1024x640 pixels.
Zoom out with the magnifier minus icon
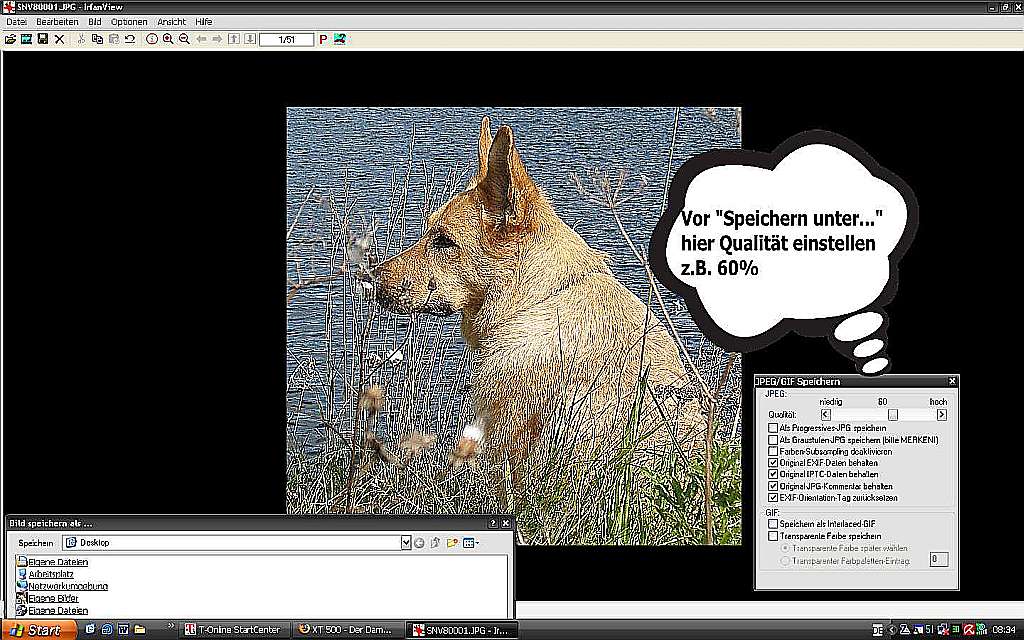click(184, 39)
